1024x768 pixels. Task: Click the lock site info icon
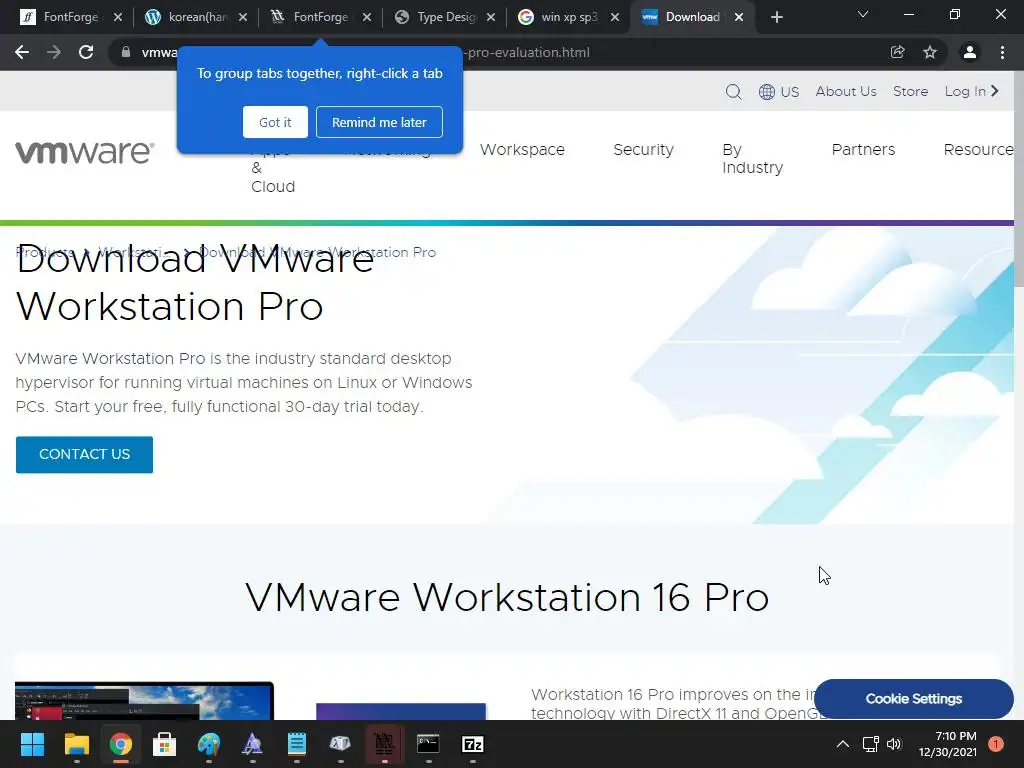(x=126, y=52)
